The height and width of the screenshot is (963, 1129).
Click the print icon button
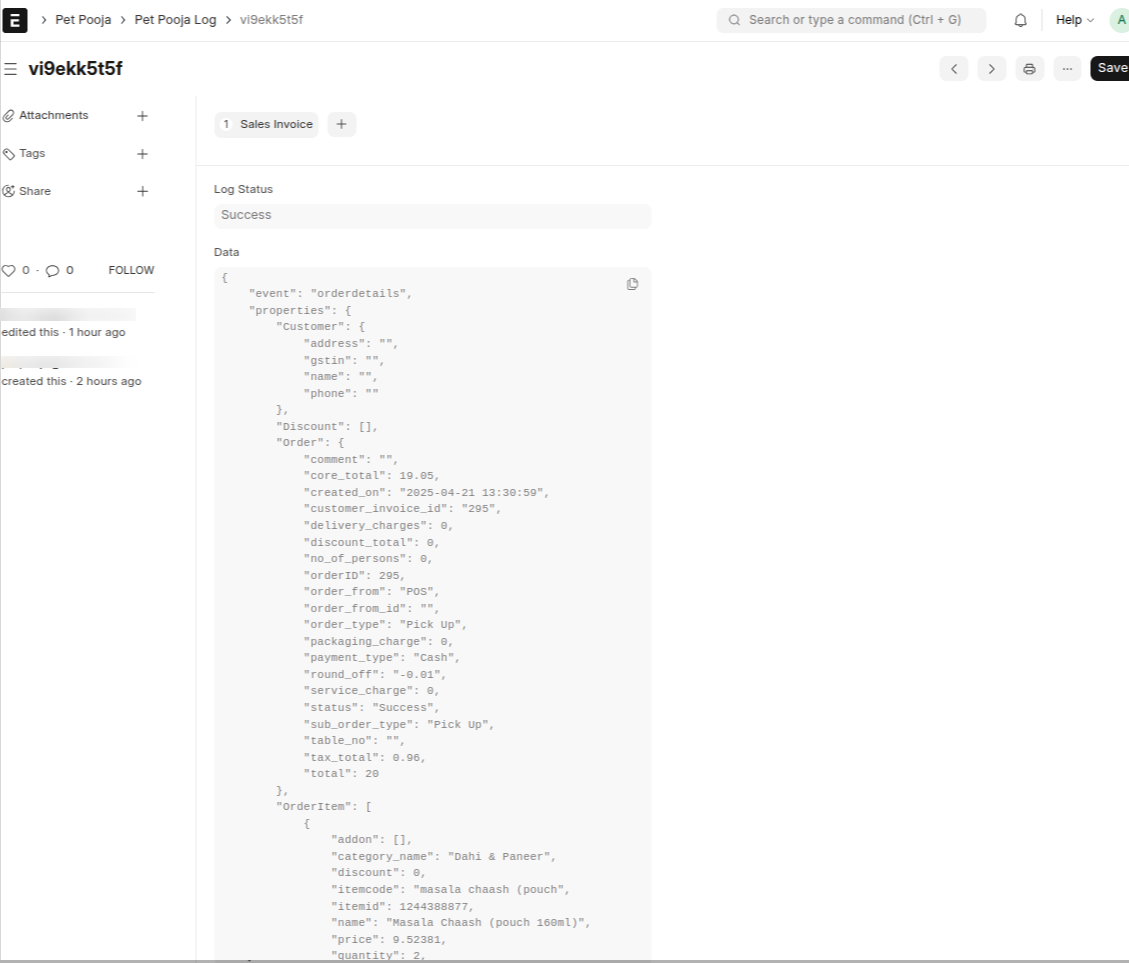pyautogui.click(x=1030, y=68)
